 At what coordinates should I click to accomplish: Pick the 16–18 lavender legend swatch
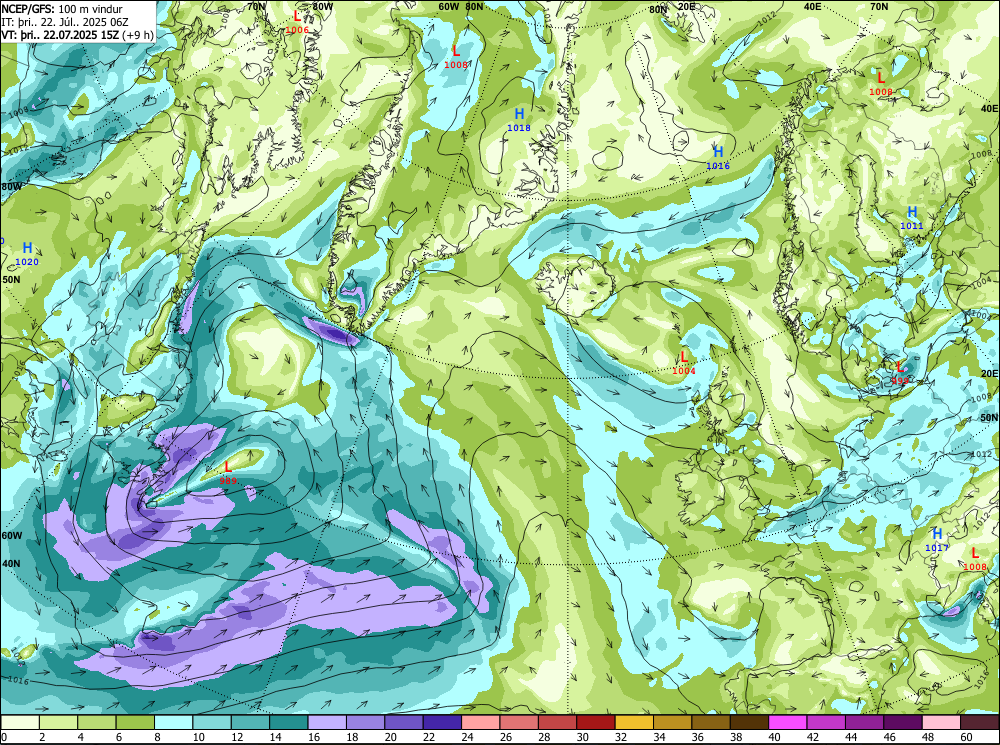click(327, 722)
